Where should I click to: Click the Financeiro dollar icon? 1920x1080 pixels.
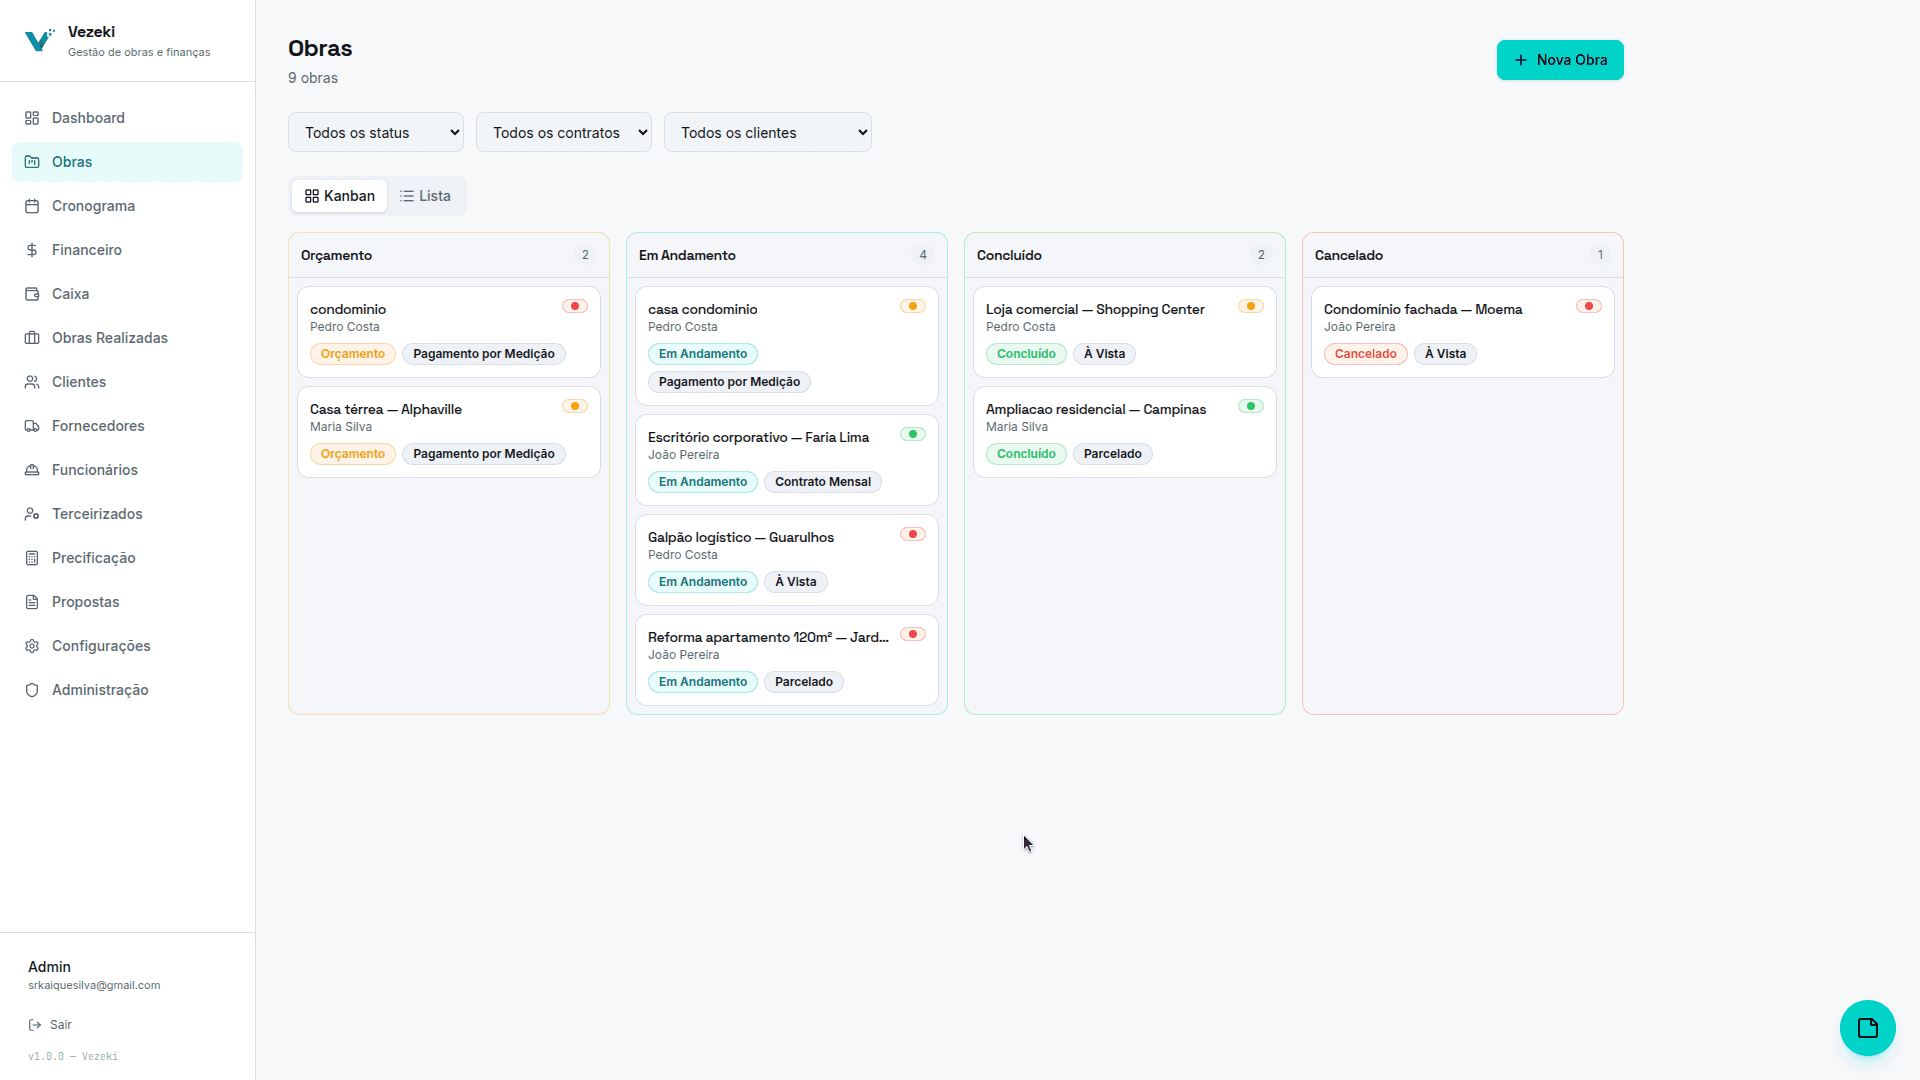click(32, 250)
